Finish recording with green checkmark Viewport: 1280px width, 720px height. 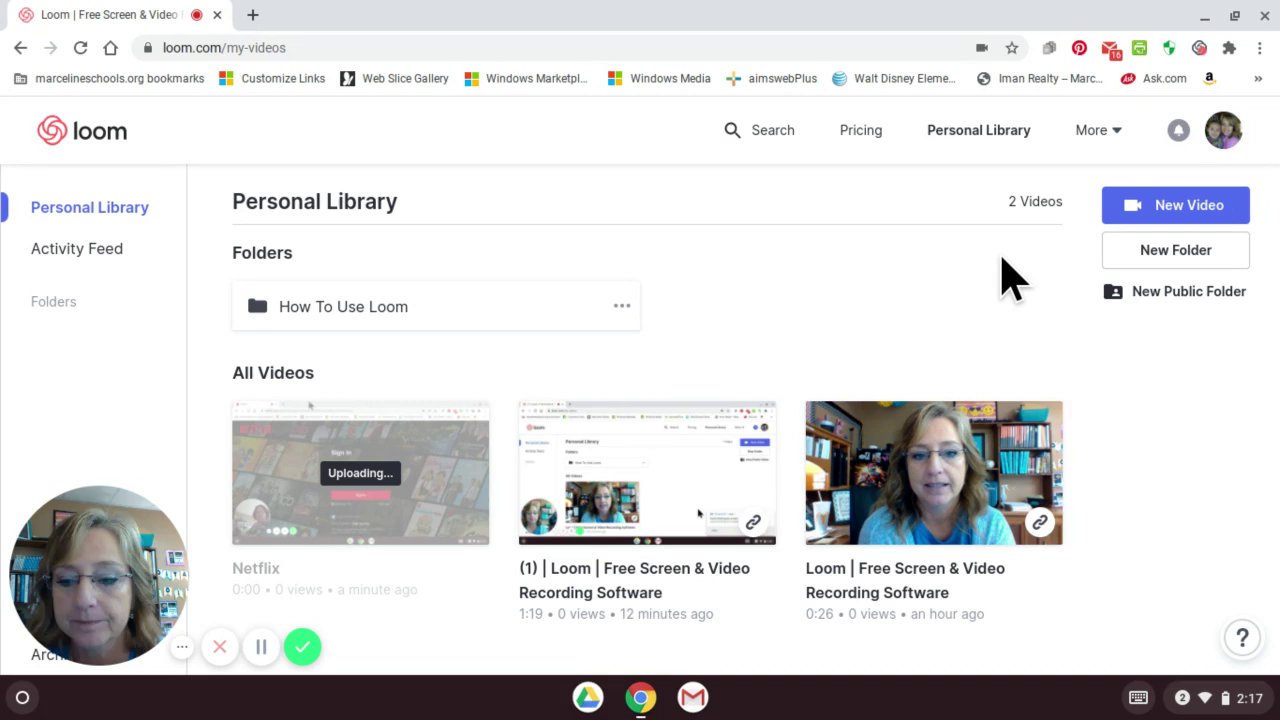coord(302,647)
